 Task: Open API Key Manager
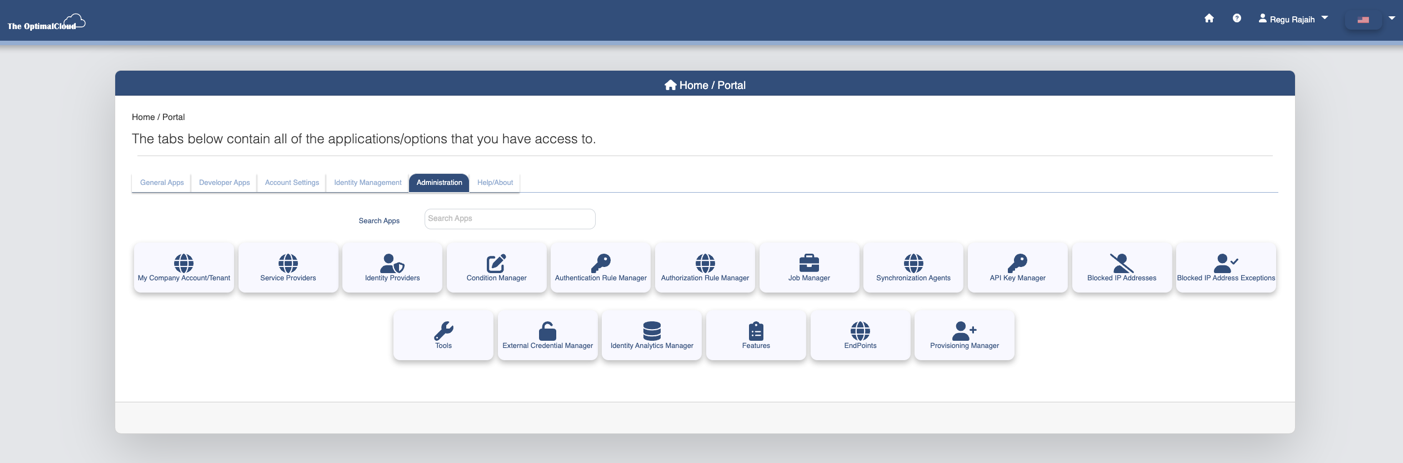pos(1017,268)
